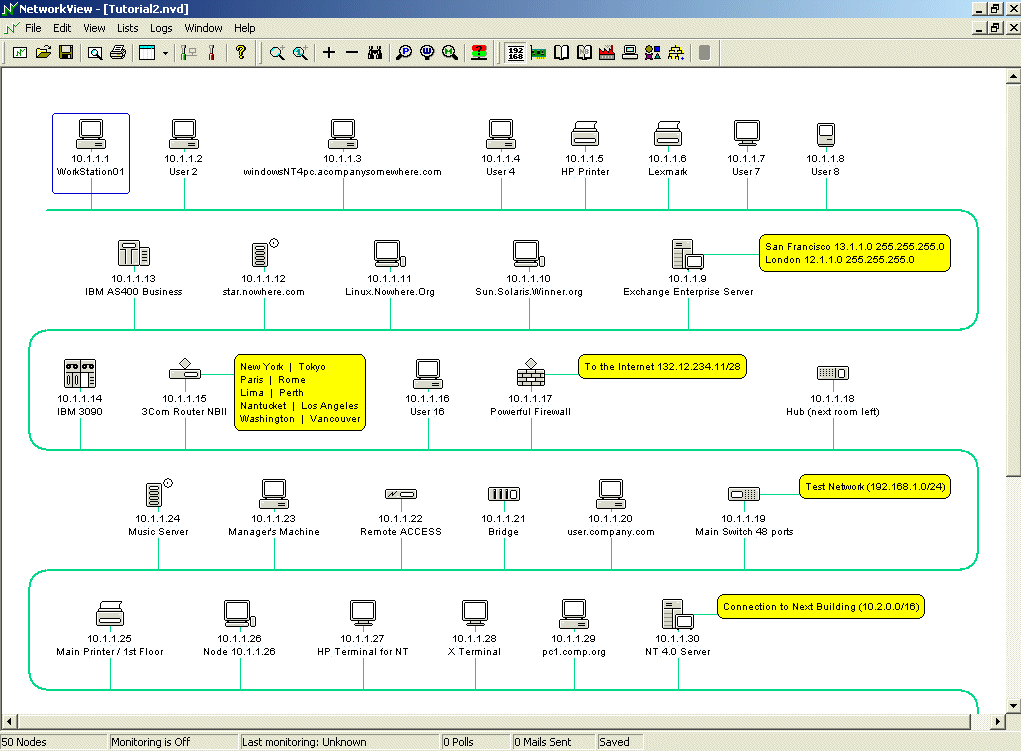Click the Connection to Next Building note
Image resolution: width=1021 pixels, height=751 pixels.
coord(822,607)
